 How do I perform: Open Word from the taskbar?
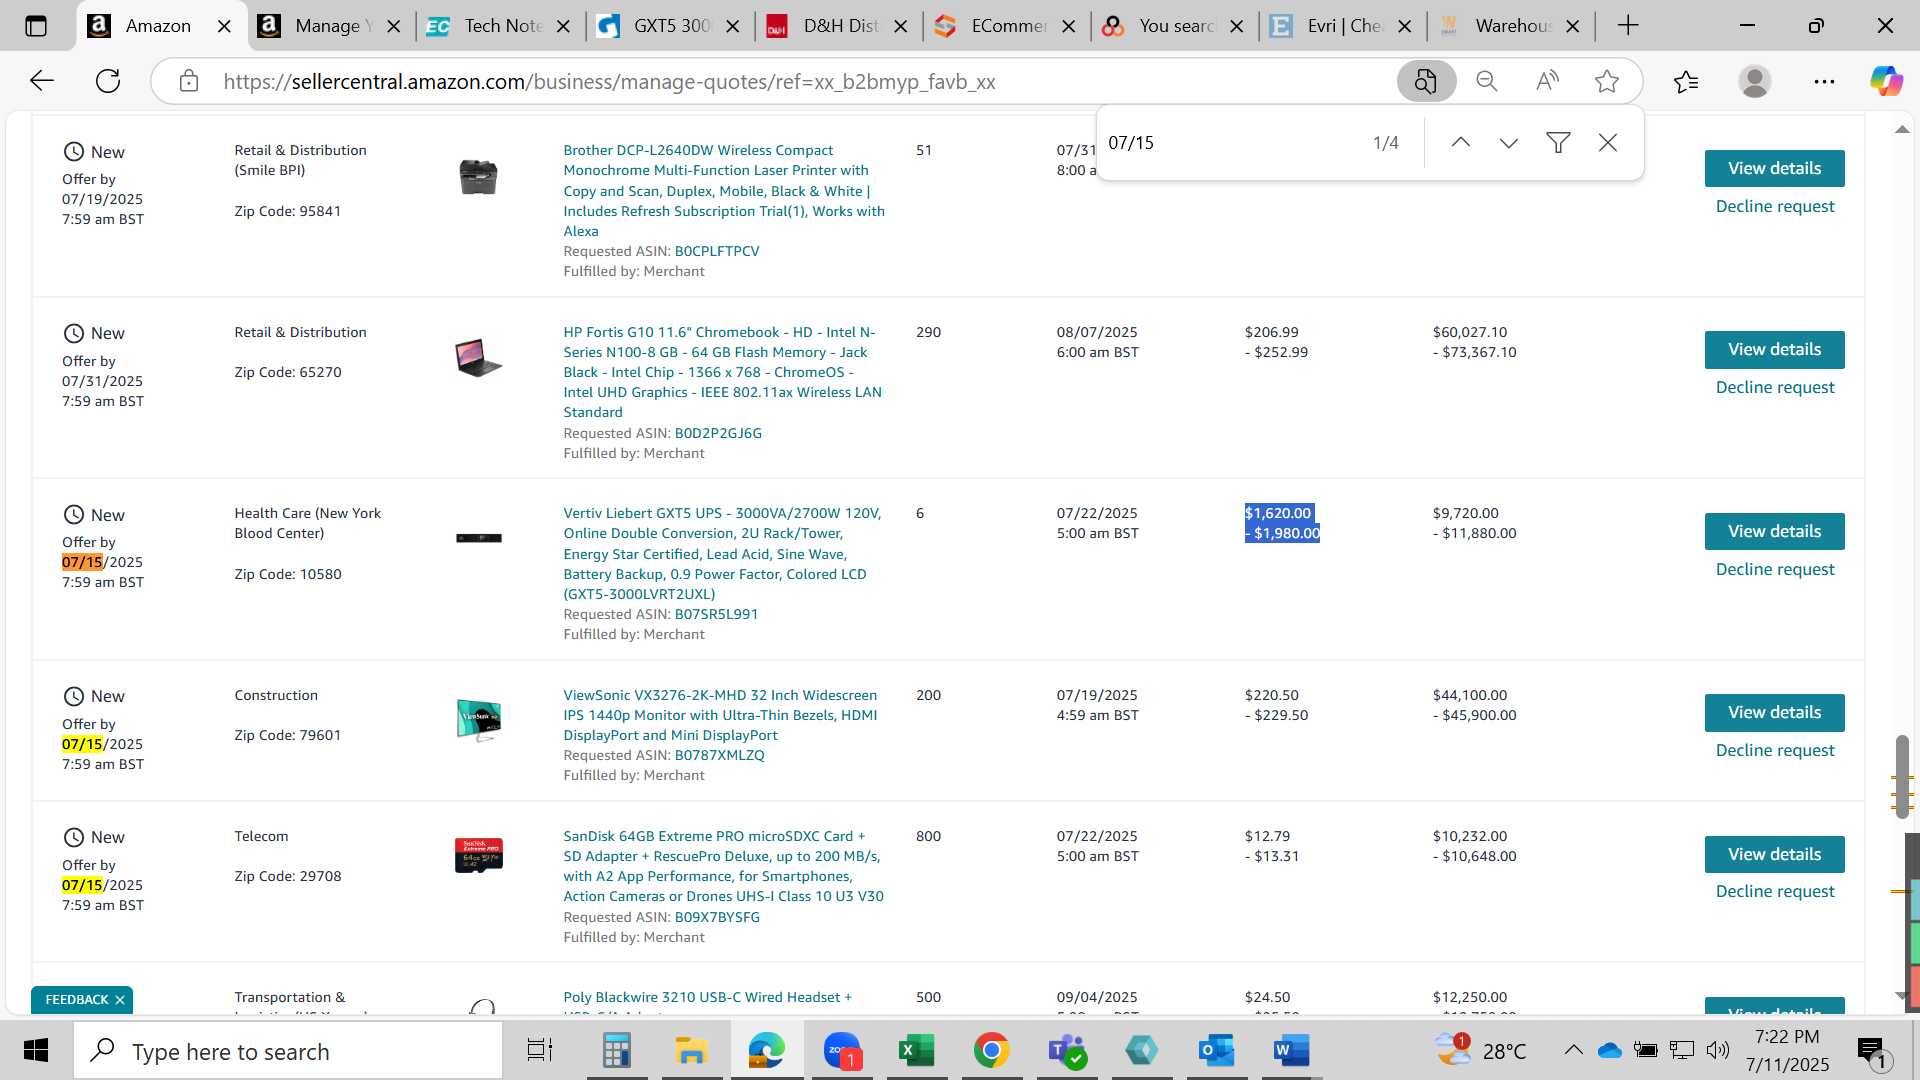1291,1051
